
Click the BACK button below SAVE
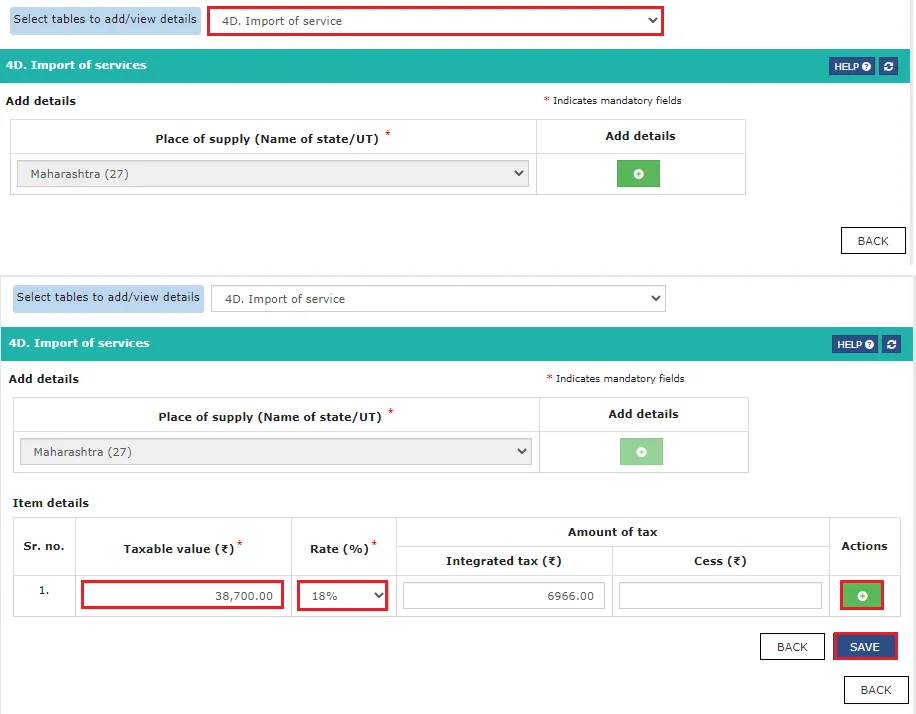[x=875, y=690]
